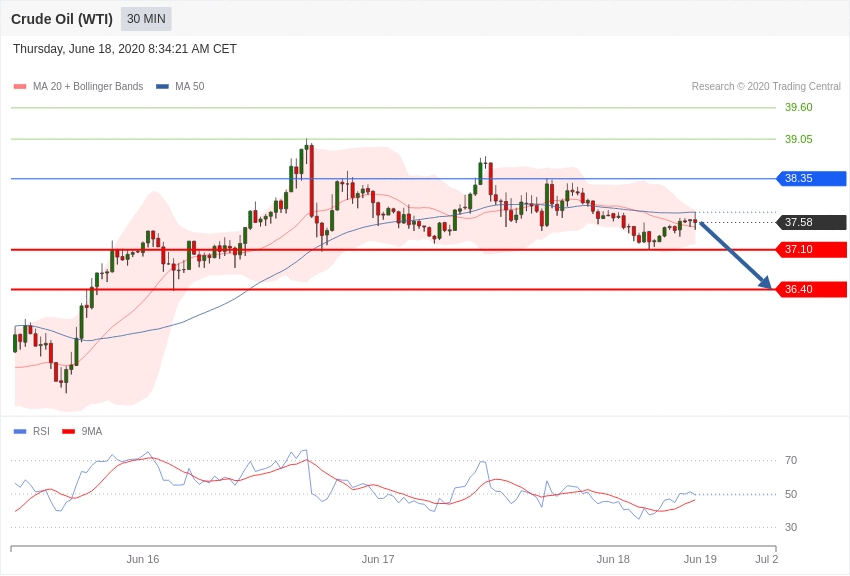The height and width of the screenshot is (576, 850).
Task: Click the Jun 17 date axis label
Action: click(x=378, y=559)
